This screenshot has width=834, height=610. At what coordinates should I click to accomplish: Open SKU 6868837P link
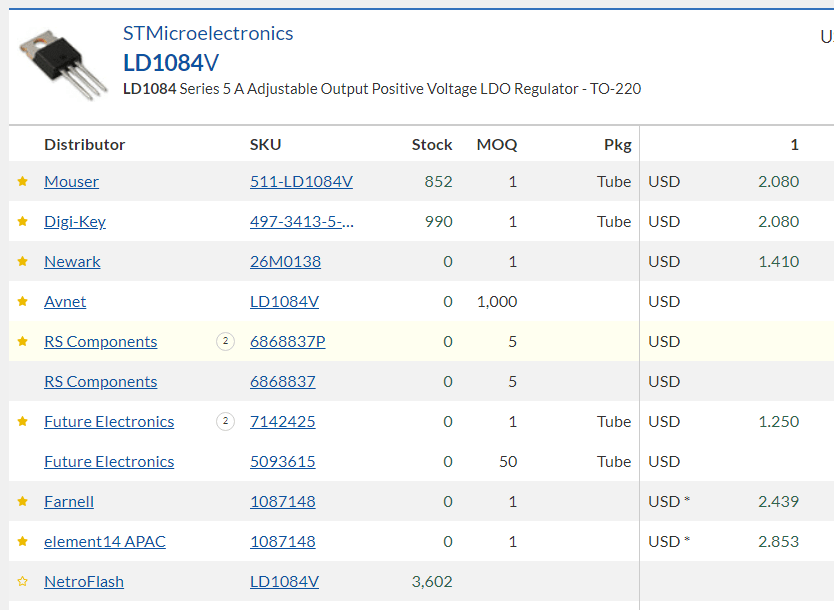coord(288,341)
